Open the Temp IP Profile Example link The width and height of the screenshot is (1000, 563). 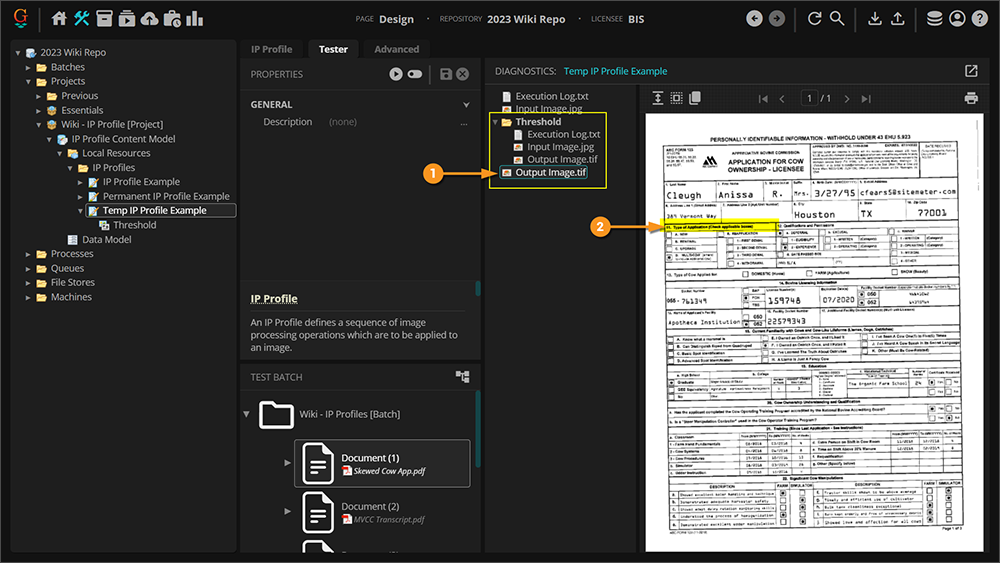615,71
